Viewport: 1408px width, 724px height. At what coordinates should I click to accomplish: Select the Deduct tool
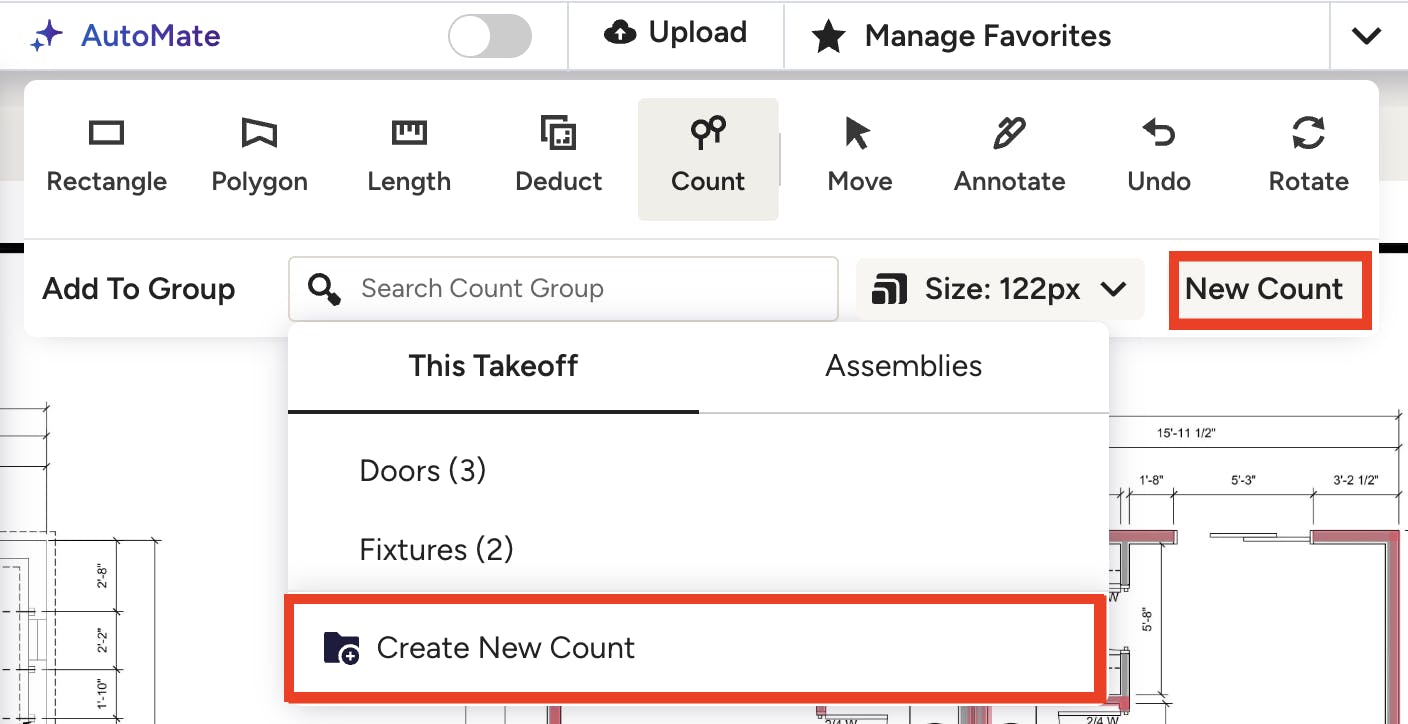pos(559,158)
